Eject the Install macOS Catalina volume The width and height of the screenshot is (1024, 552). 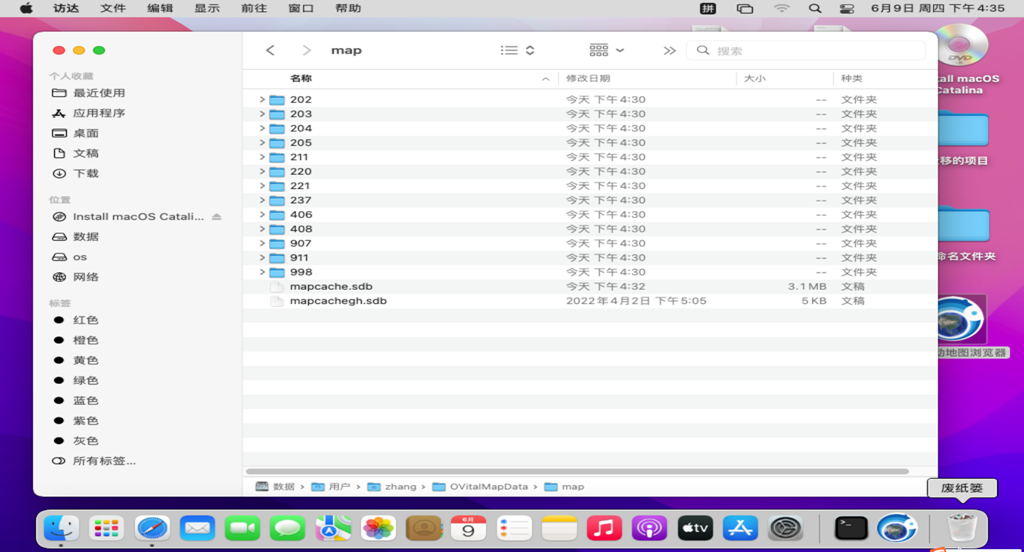coord(217,217)
